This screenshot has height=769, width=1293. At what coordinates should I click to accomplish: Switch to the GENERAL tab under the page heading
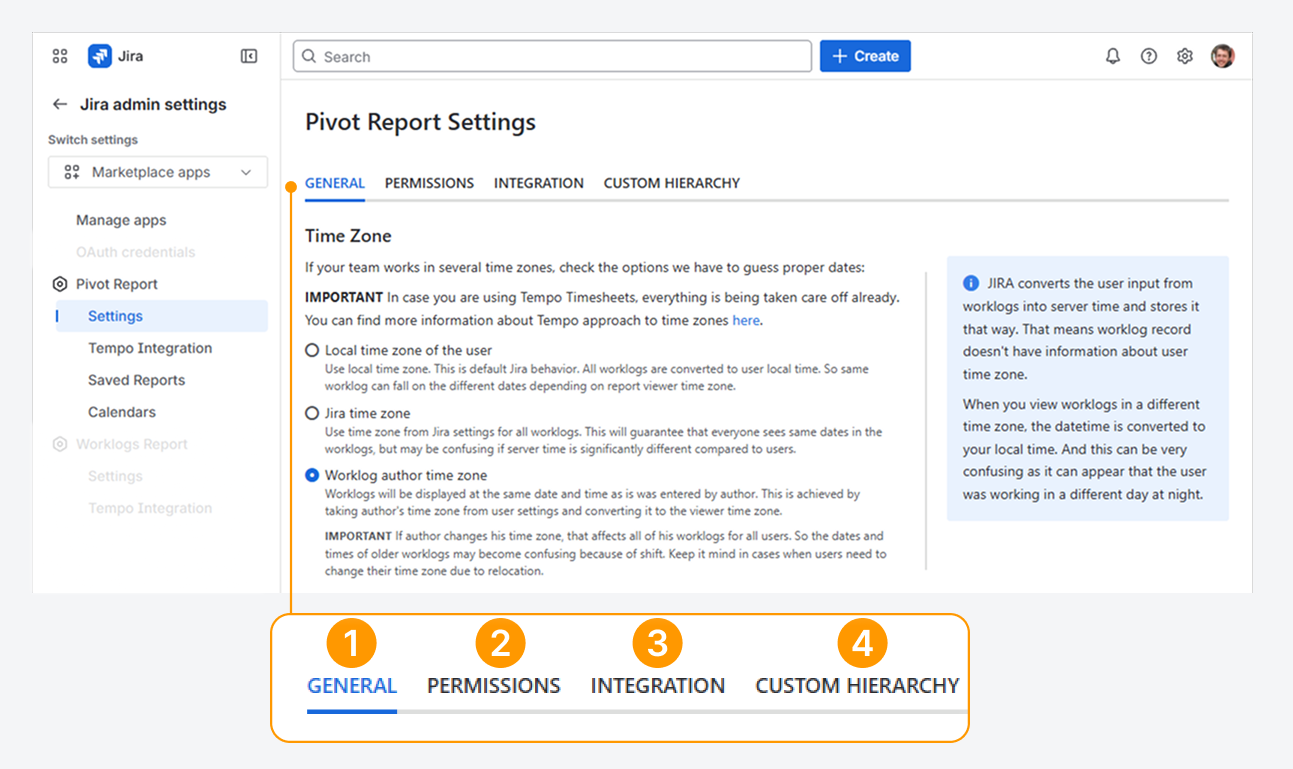click(335, 183)
